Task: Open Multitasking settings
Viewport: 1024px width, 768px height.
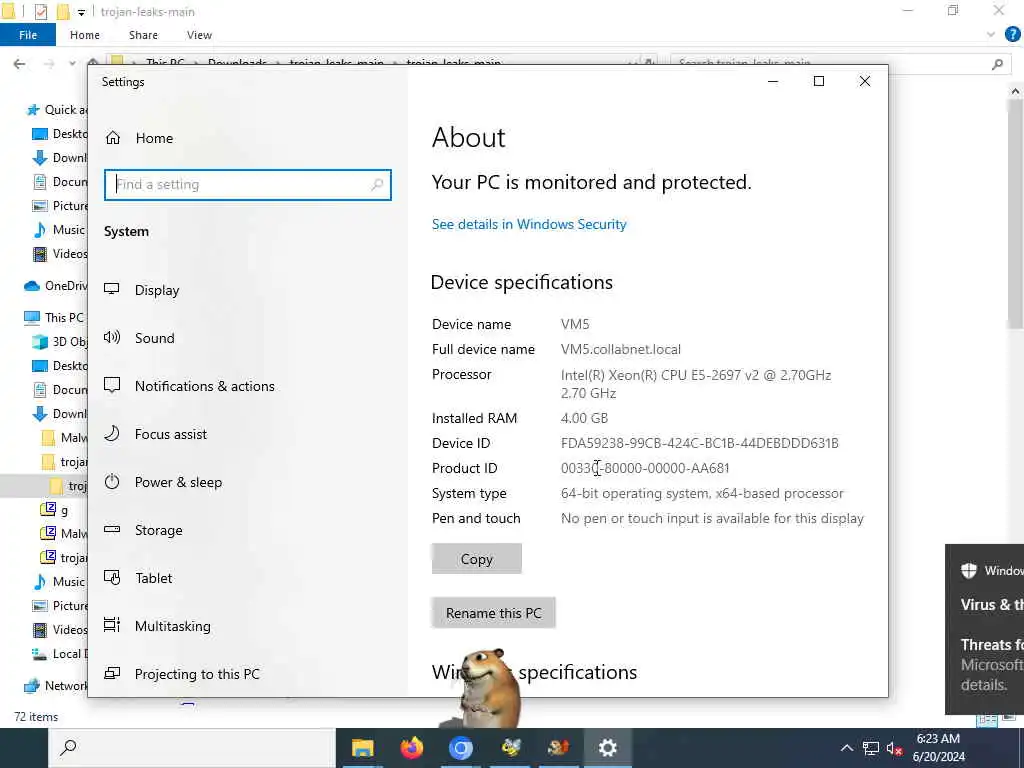Action: pos(157,626)
